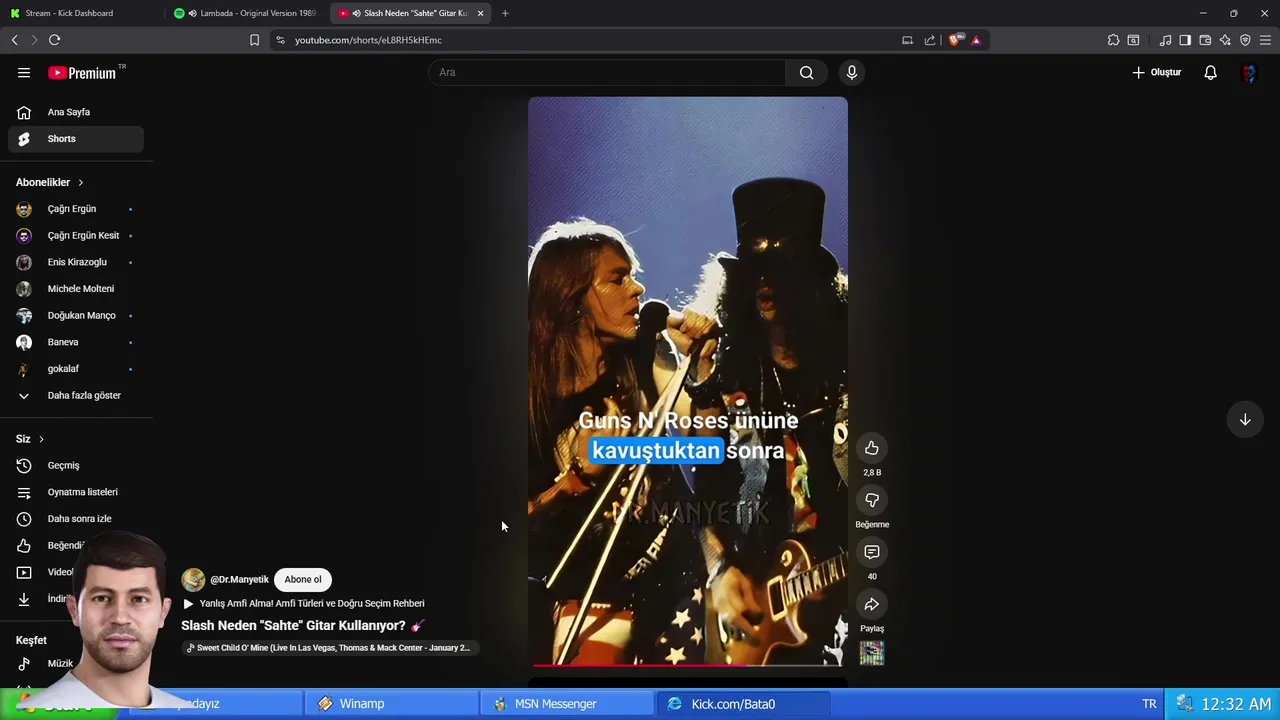Open Daha sonra izle list

76,519
